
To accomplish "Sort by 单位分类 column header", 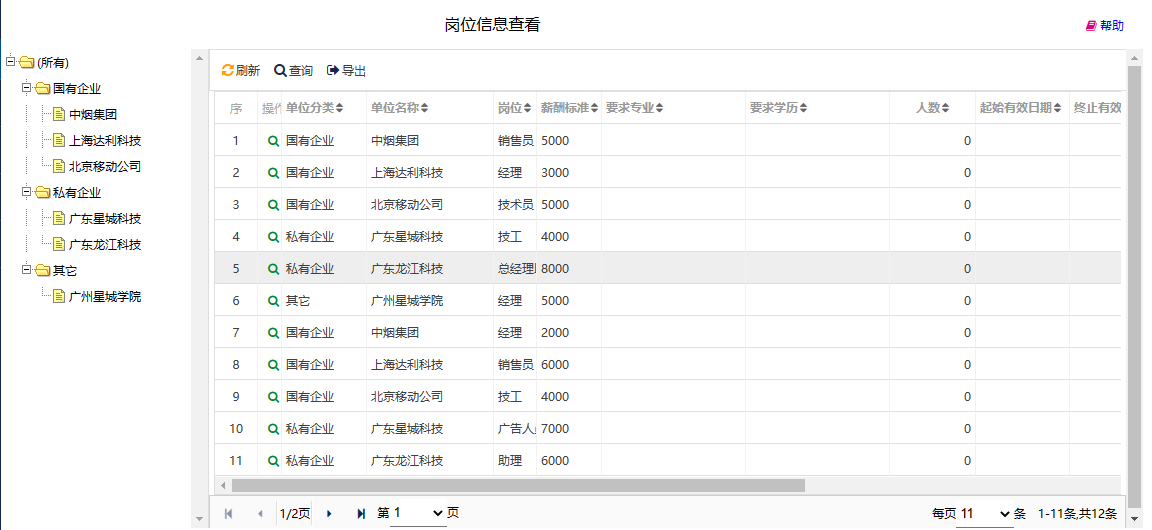I will coord(314,108).
